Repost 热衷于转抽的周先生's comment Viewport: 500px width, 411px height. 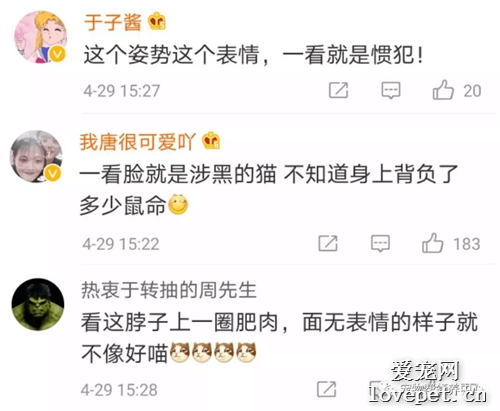[326, 389]
